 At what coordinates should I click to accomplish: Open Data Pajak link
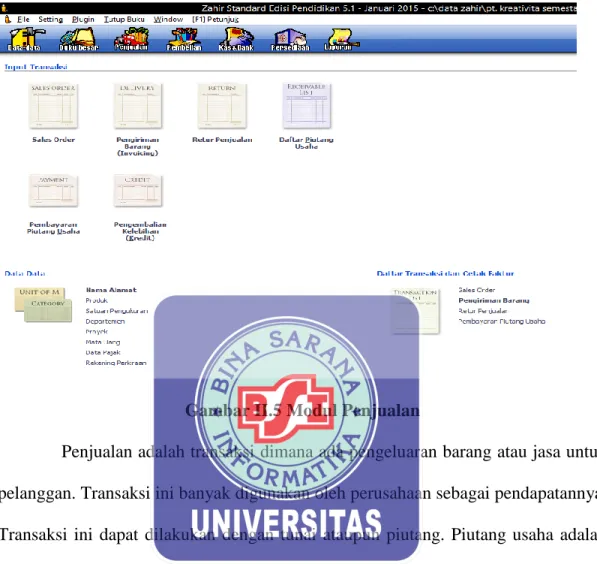(x=103, y=353)
